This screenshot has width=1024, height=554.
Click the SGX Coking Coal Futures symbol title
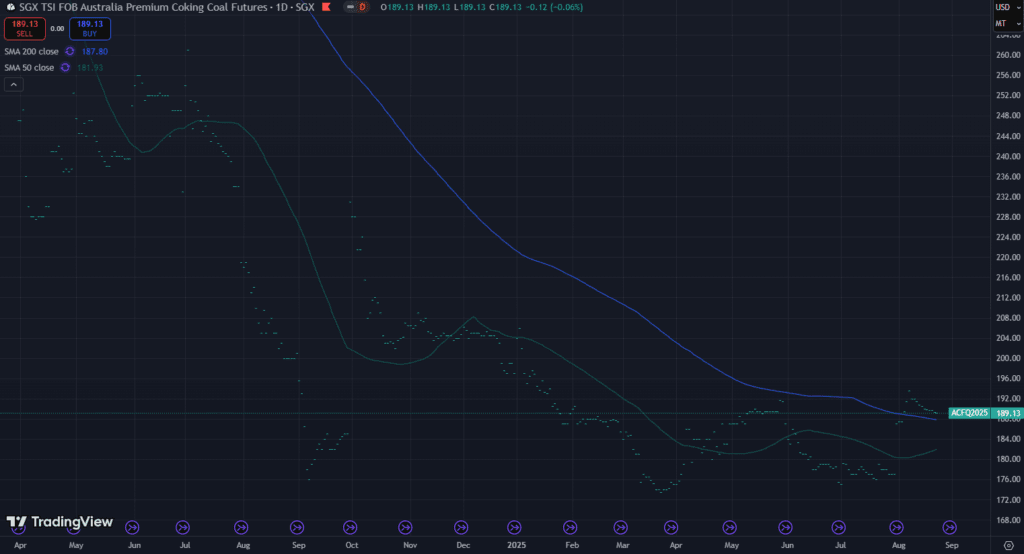click(160, 7)
